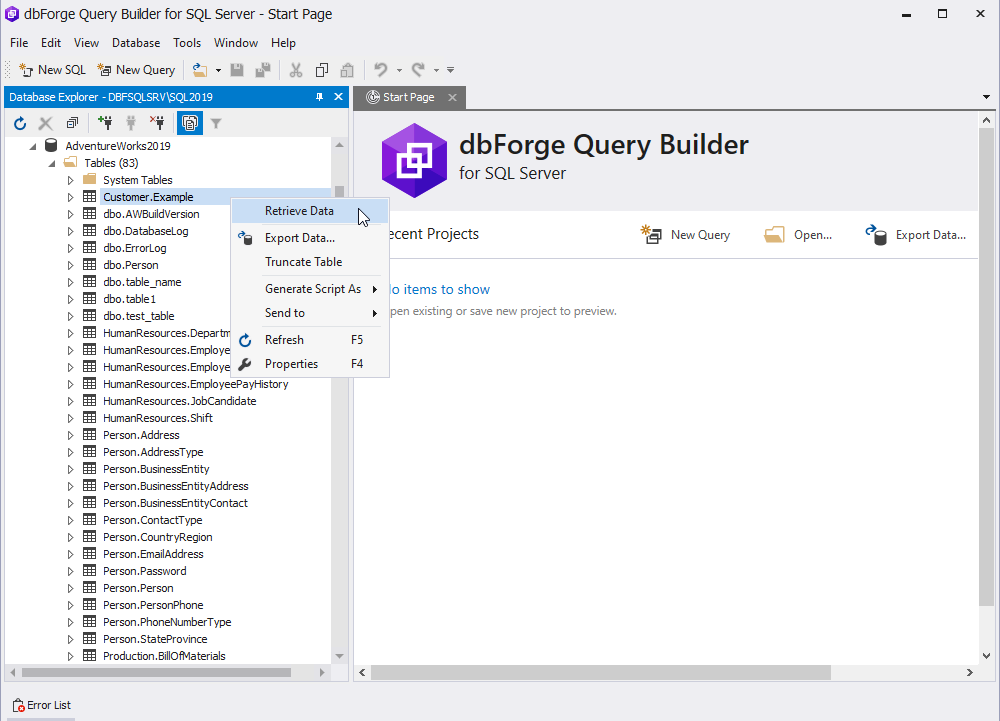
Task: Open the Tools menu
Action: (x=187, y=43)
